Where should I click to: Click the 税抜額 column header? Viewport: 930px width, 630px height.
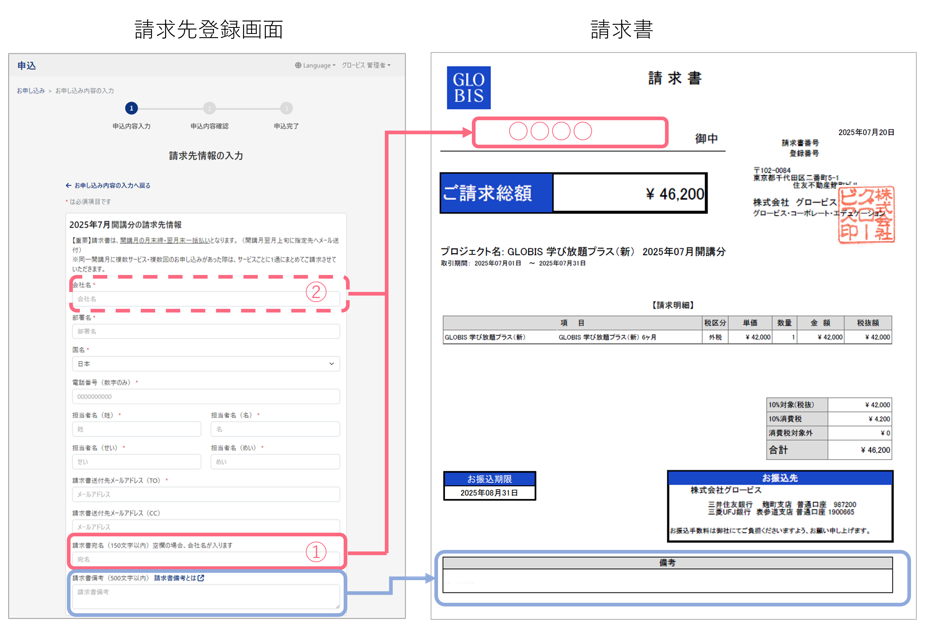[x=868, y=323]
